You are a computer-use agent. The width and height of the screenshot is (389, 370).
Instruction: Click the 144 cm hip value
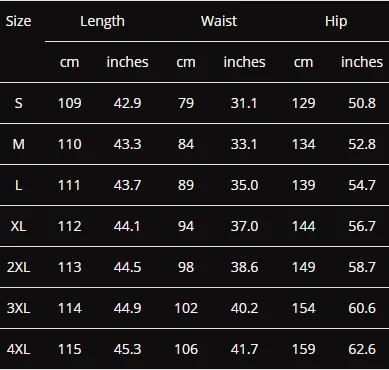304,226
